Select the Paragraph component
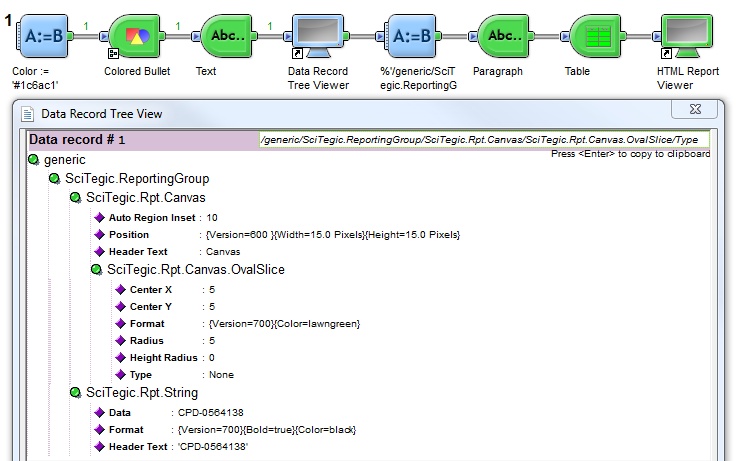 (x=504, y=36)
